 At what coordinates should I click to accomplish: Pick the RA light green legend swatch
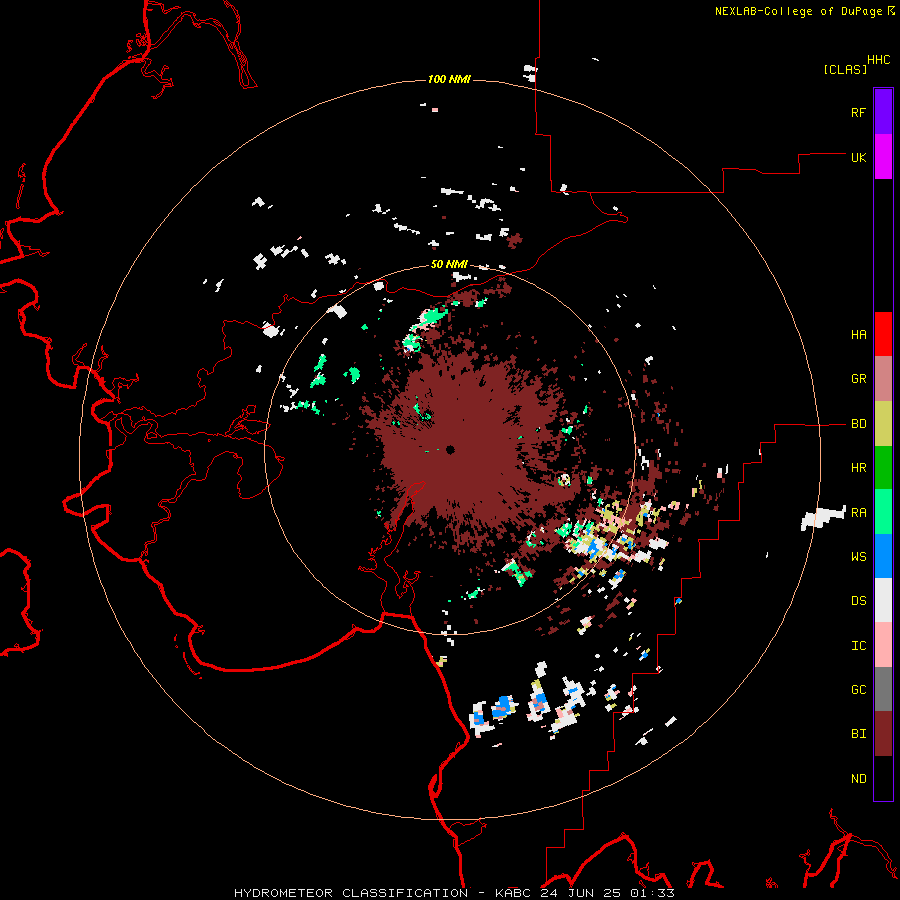tap(883, 512)
